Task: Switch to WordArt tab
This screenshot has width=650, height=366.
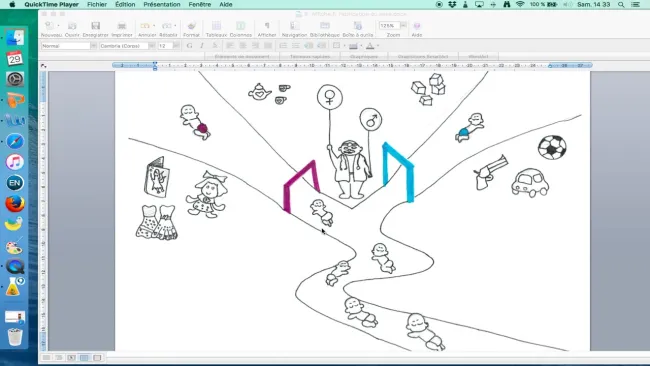Action: click(478, 56)
